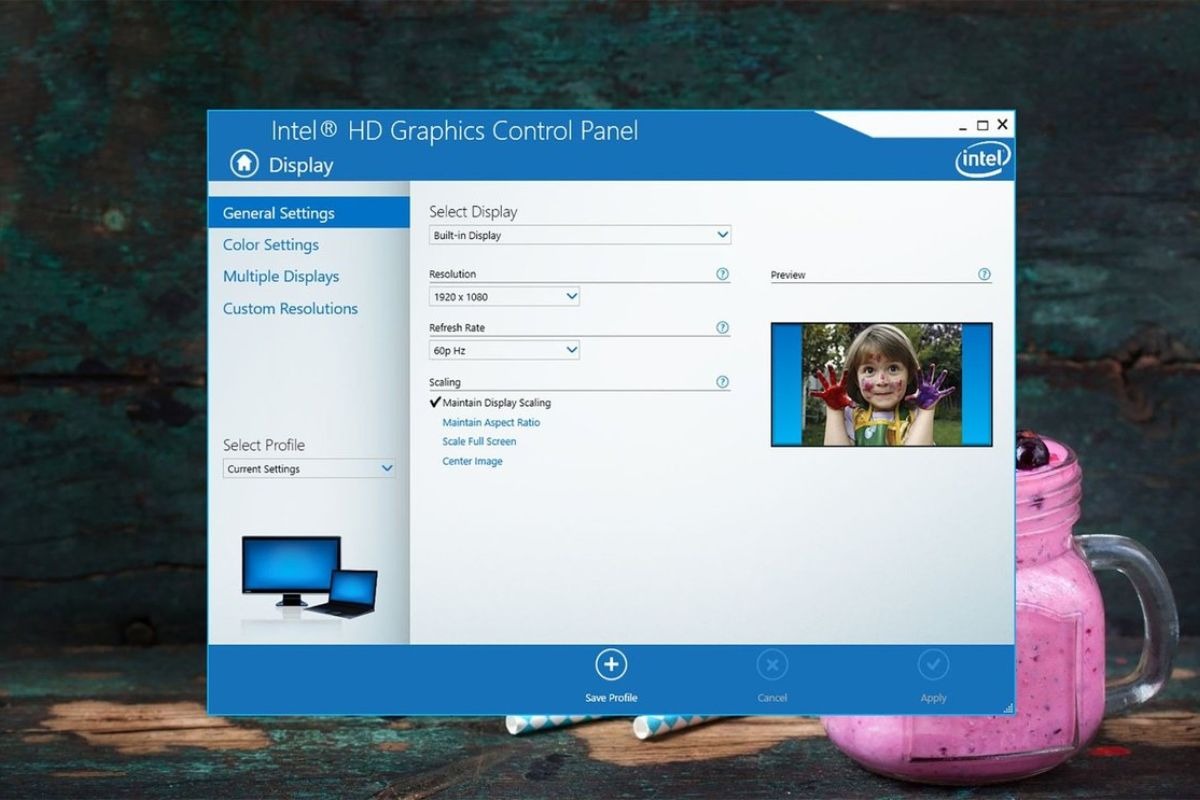Choose Scale Full Screen option
The height and width of the screenshot is (800, 1200).
click(x=479, y=442)
